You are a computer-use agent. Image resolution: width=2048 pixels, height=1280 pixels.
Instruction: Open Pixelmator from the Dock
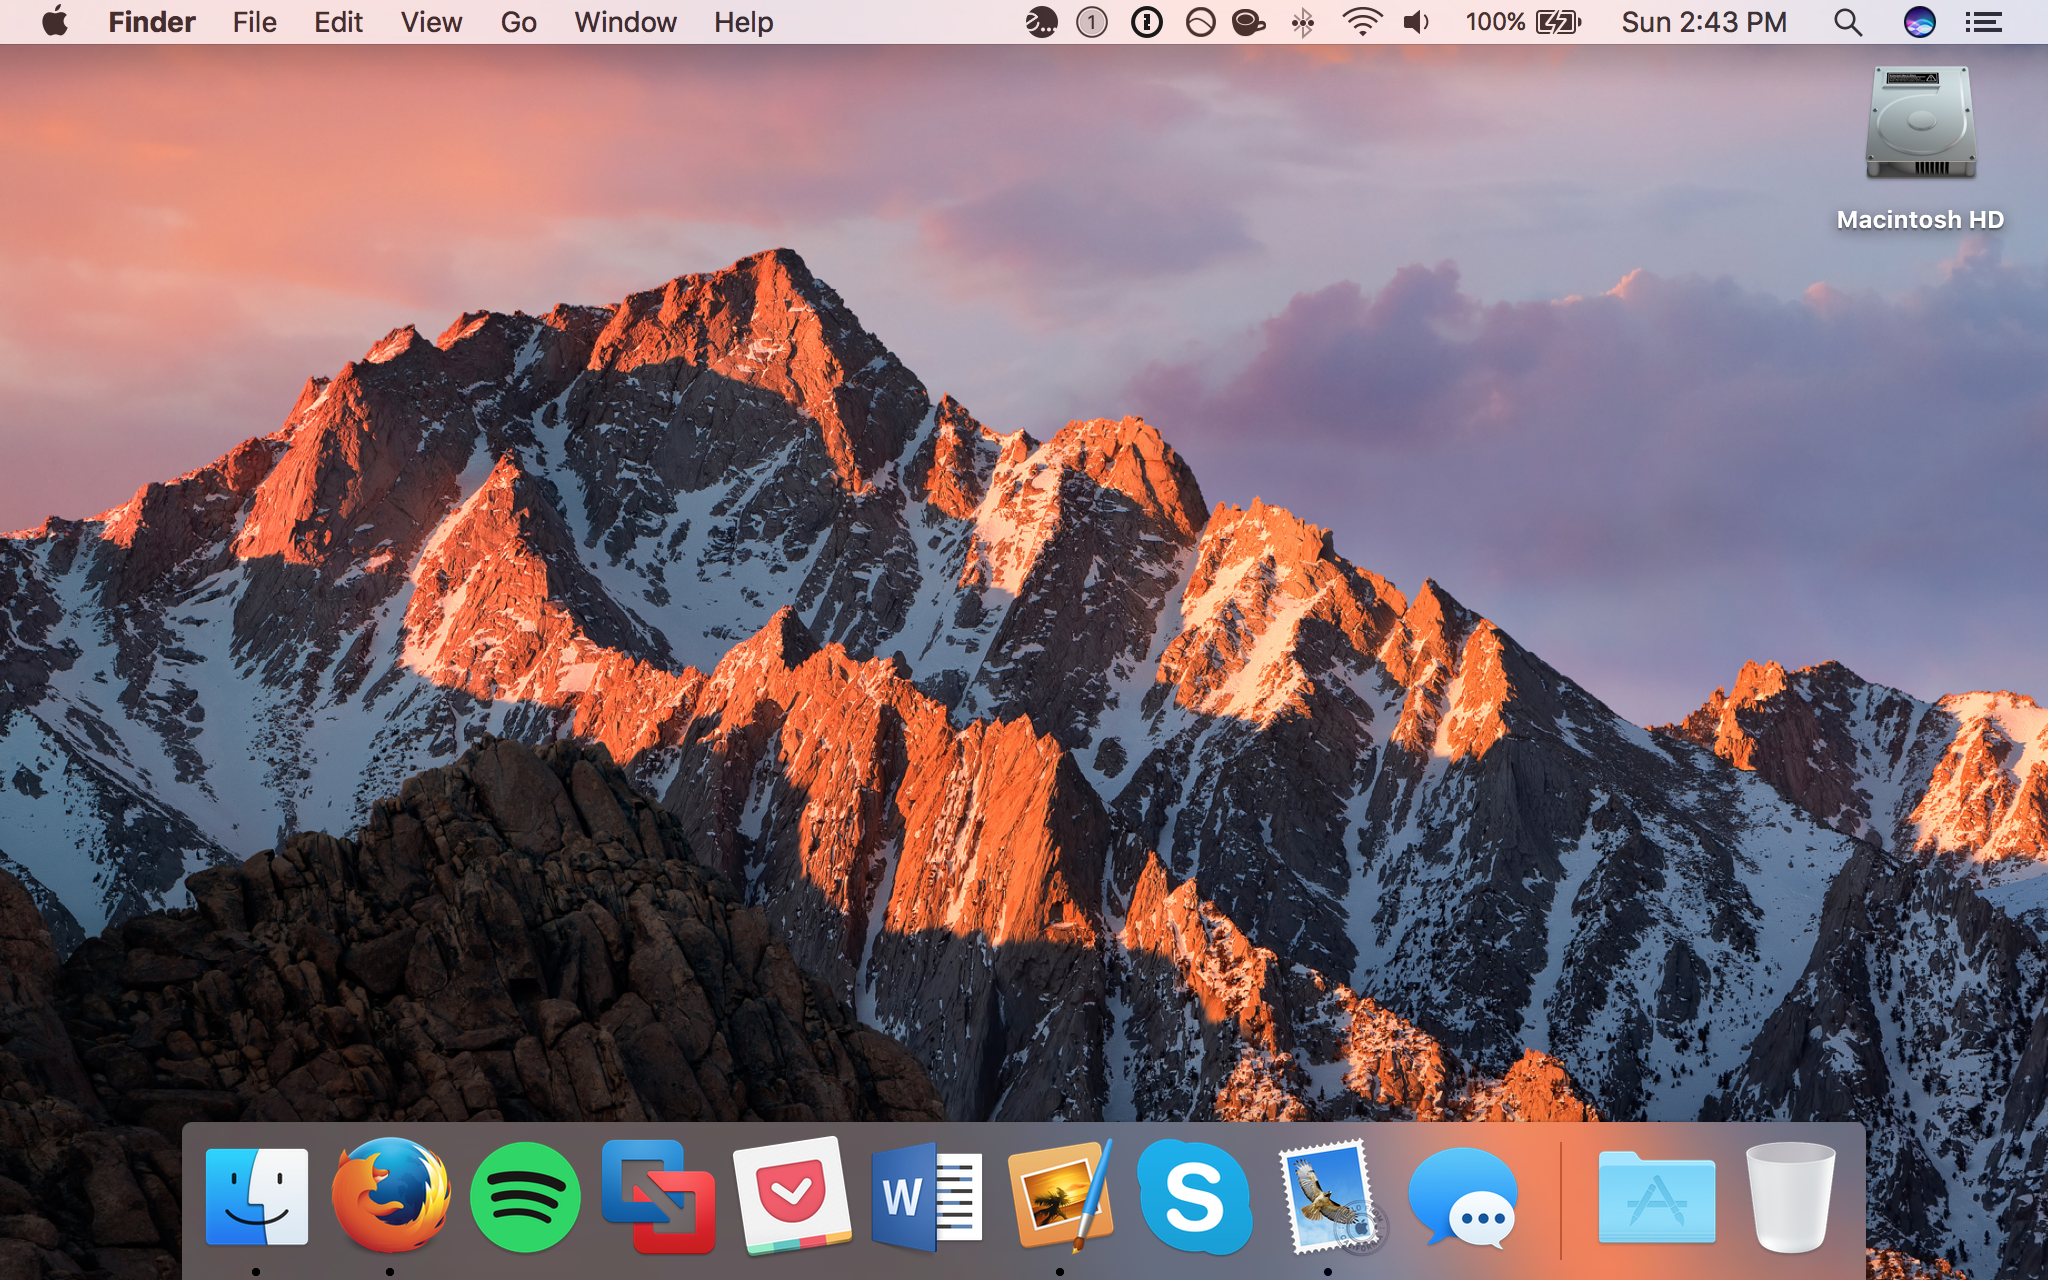tap(1062, 1196)
